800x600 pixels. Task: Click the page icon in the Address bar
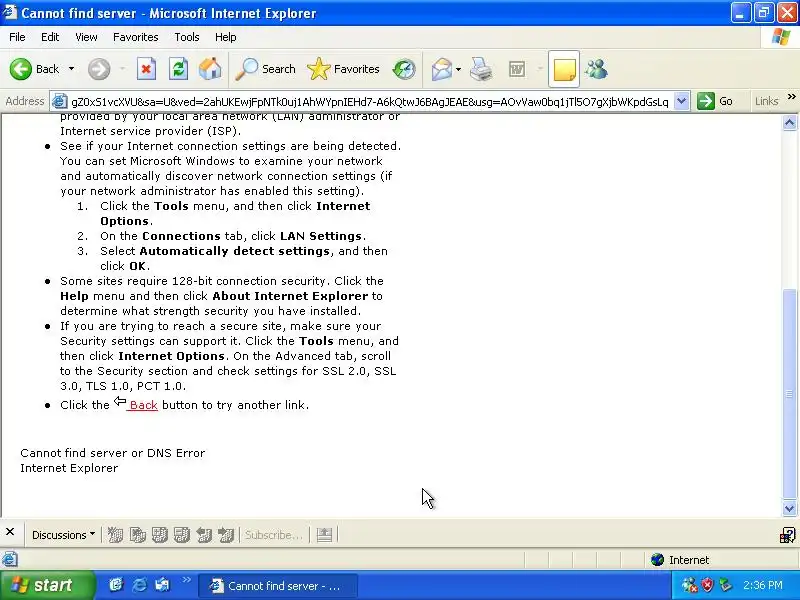coord(60,101)
